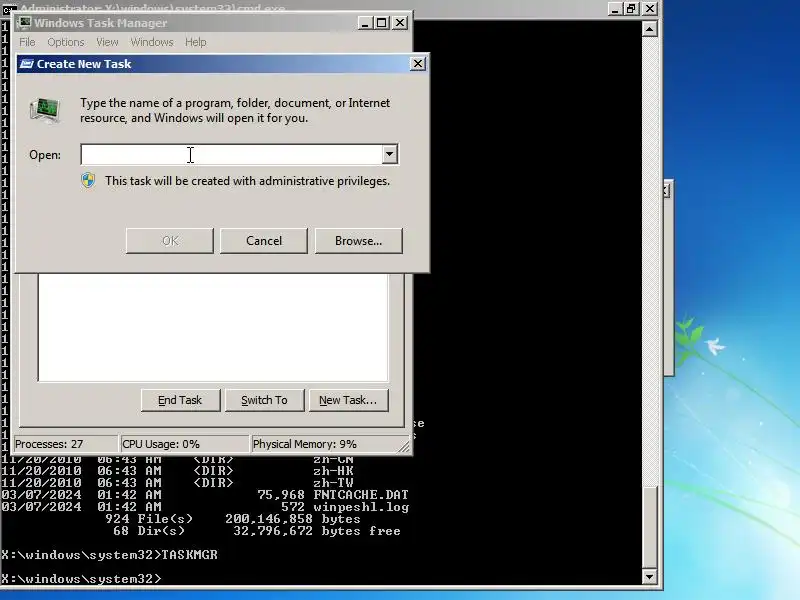This screenshot has height=600, width=800.
Task: Open the View menu in Task Manager
Action: (x=107, y=42)
